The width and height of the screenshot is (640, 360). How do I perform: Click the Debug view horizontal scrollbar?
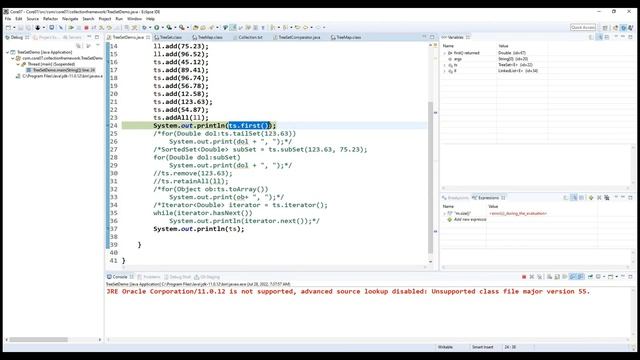click(x=39, y=340)
